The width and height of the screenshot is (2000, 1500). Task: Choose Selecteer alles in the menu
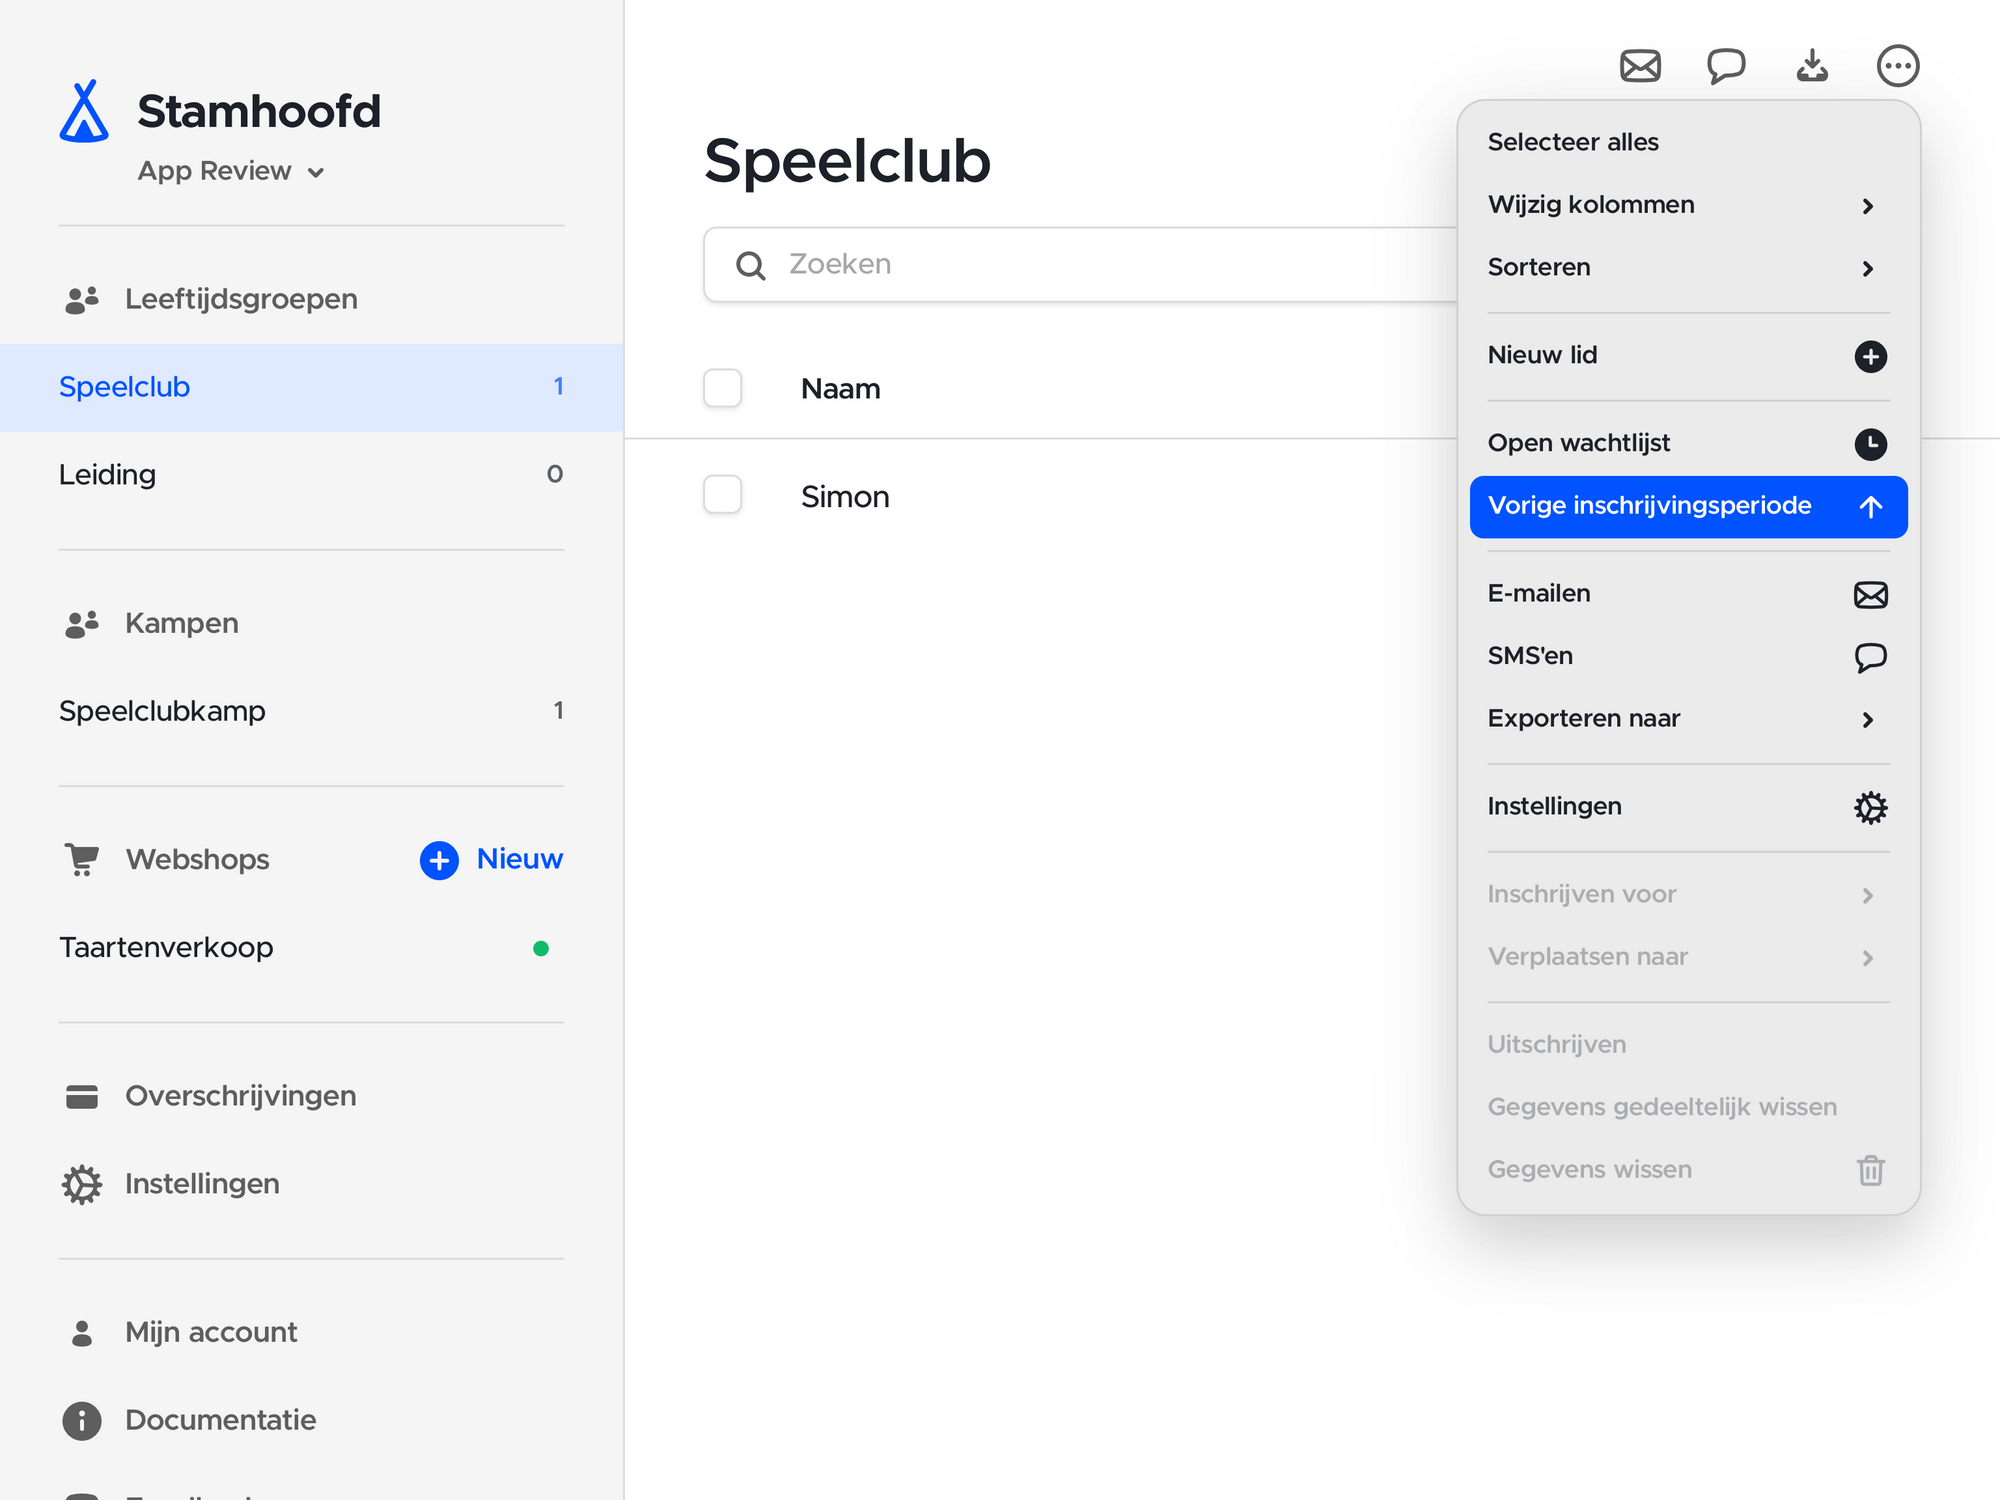pos(1688,142)
